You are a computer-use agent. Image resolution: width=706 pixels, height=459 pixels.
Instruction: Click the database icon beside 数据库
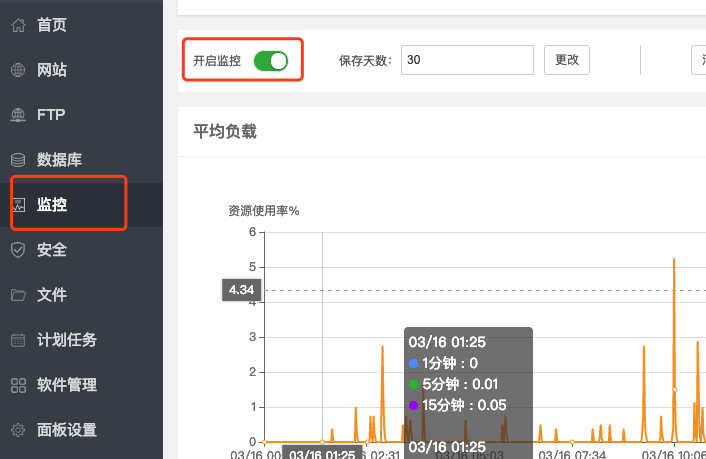[18, 159]
